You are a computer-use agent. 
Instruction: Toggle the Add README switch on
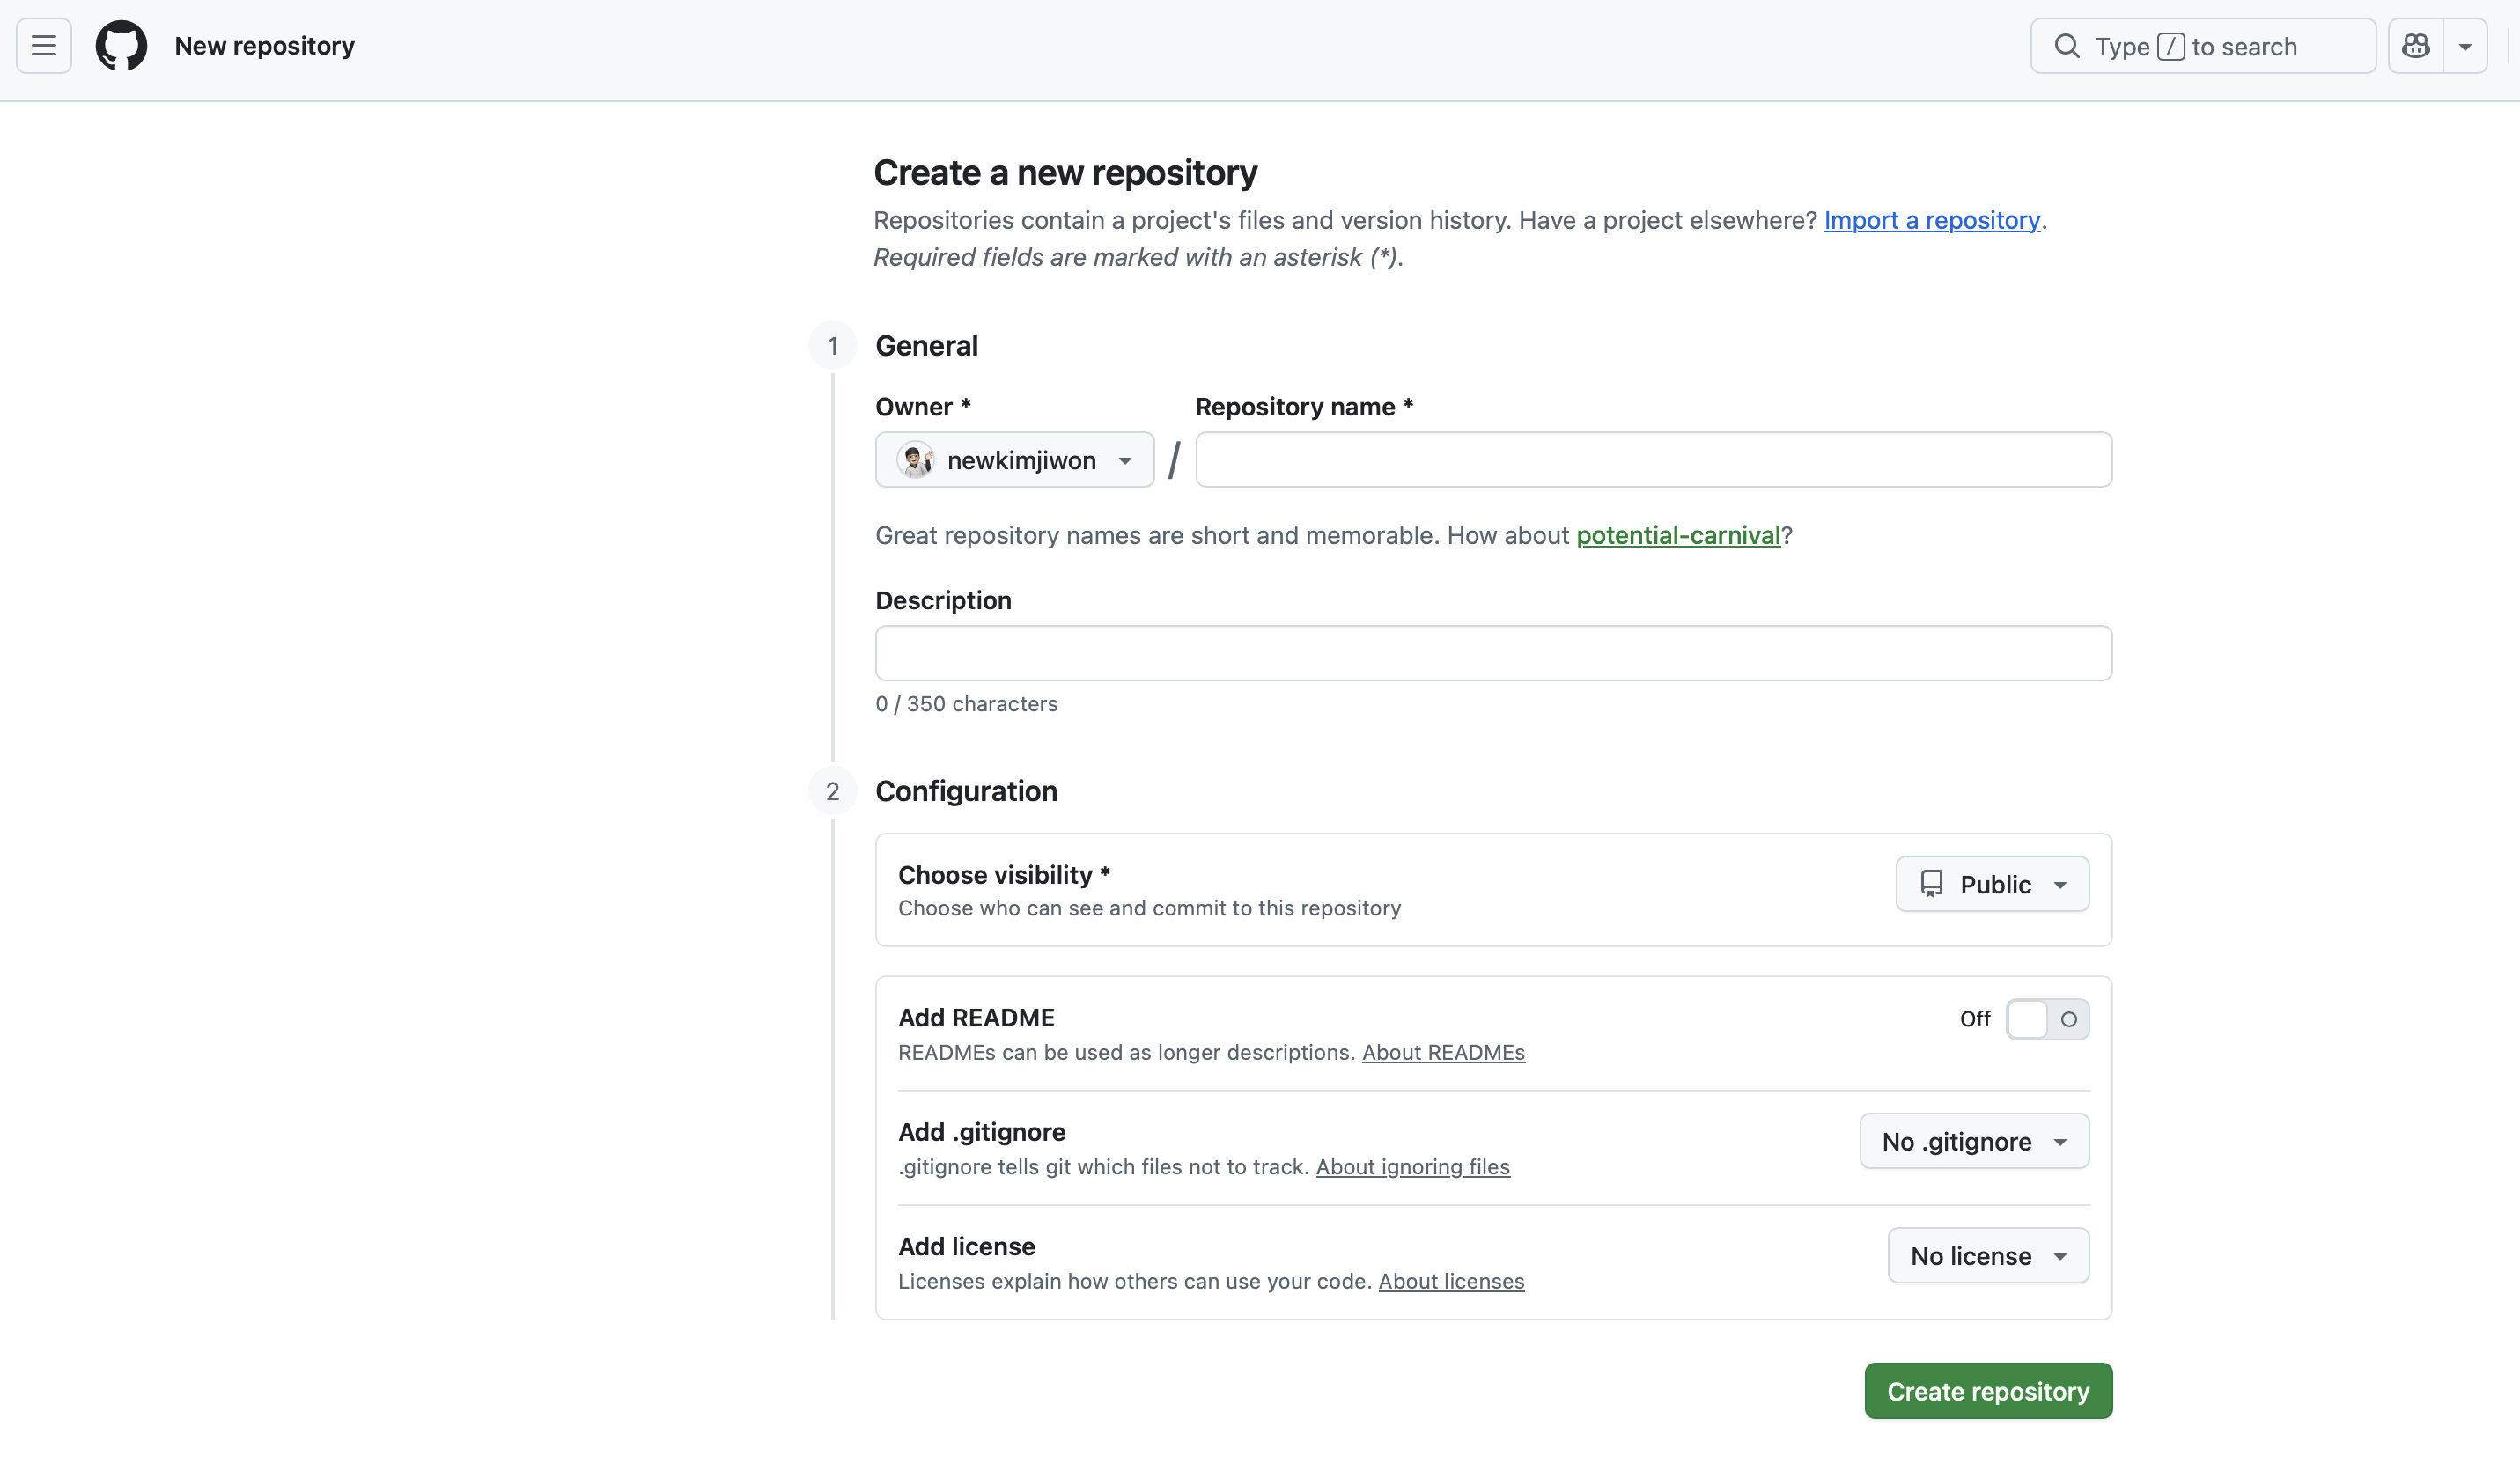coord(2046,1019)
